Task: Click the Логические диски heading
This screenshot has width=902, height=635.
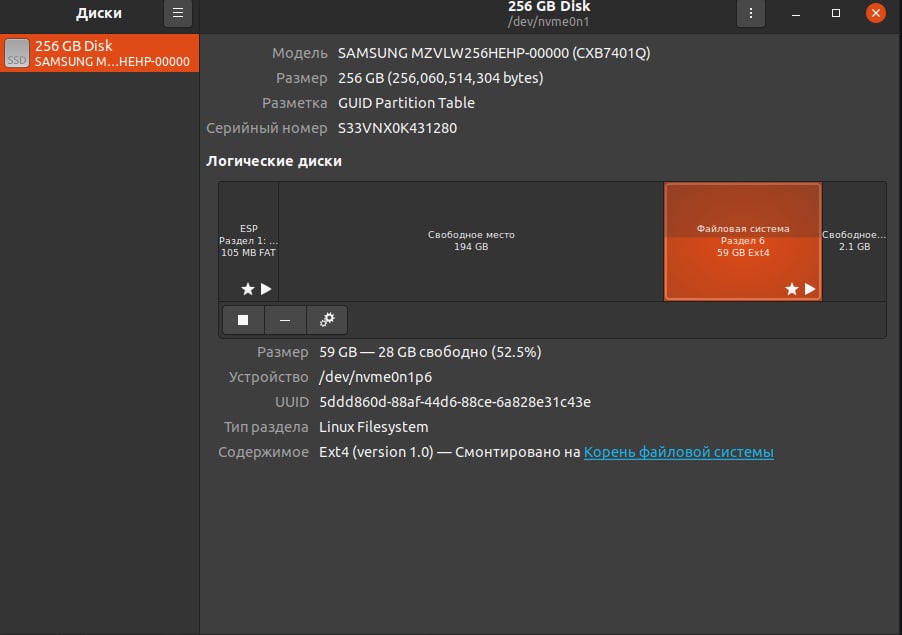Action: click(x=274, y=161)
